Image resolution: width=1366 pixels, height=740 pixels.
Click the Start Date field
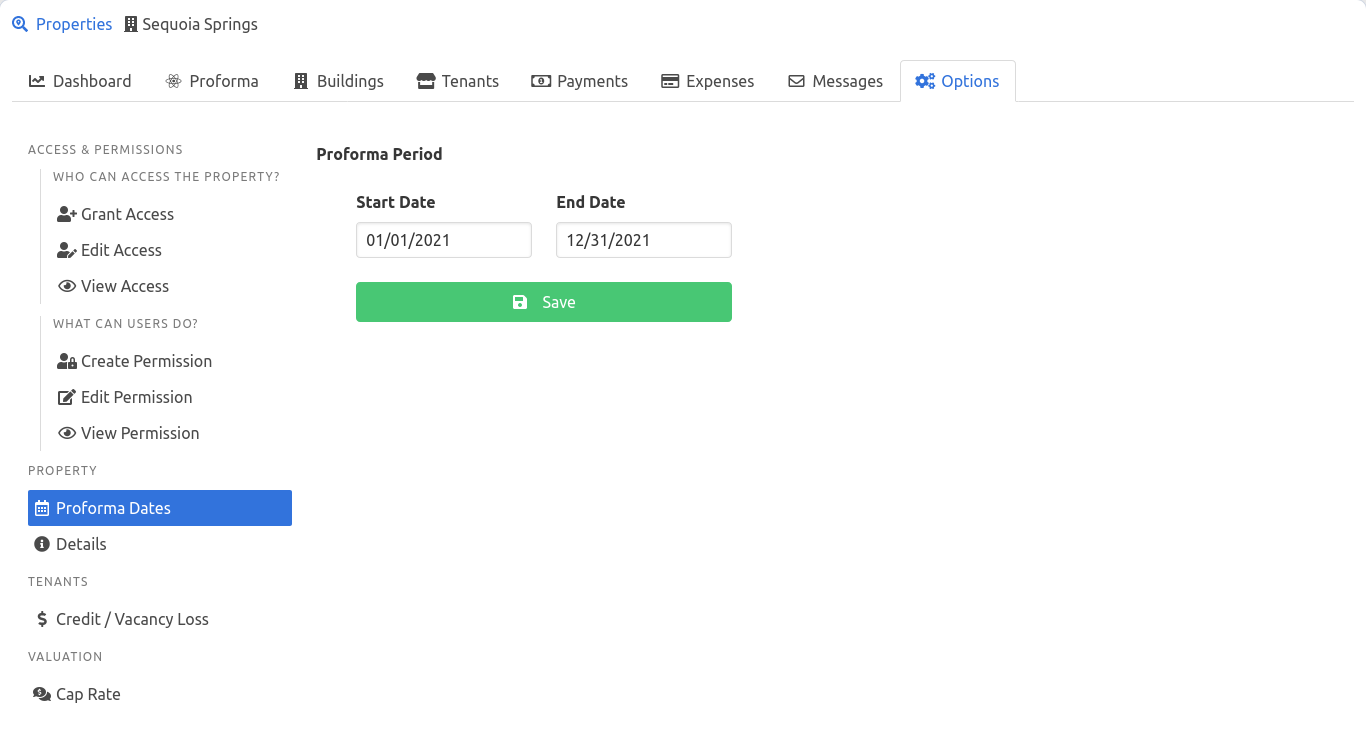click(x=444, y=240)
